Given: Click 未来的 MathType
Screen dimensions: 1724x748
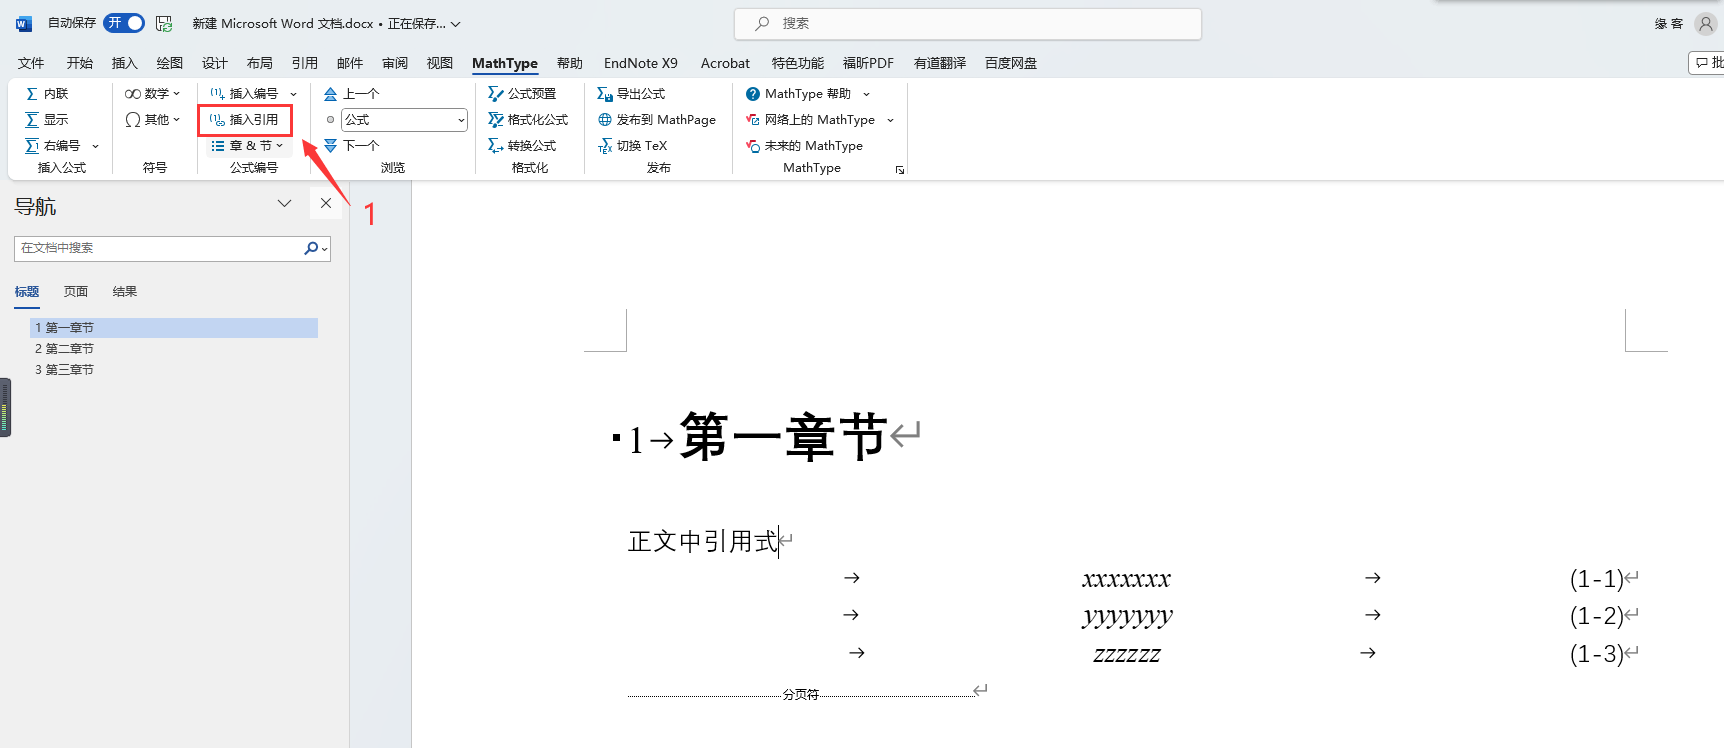Looking at the screenshot, I should (x=805, y=146).
